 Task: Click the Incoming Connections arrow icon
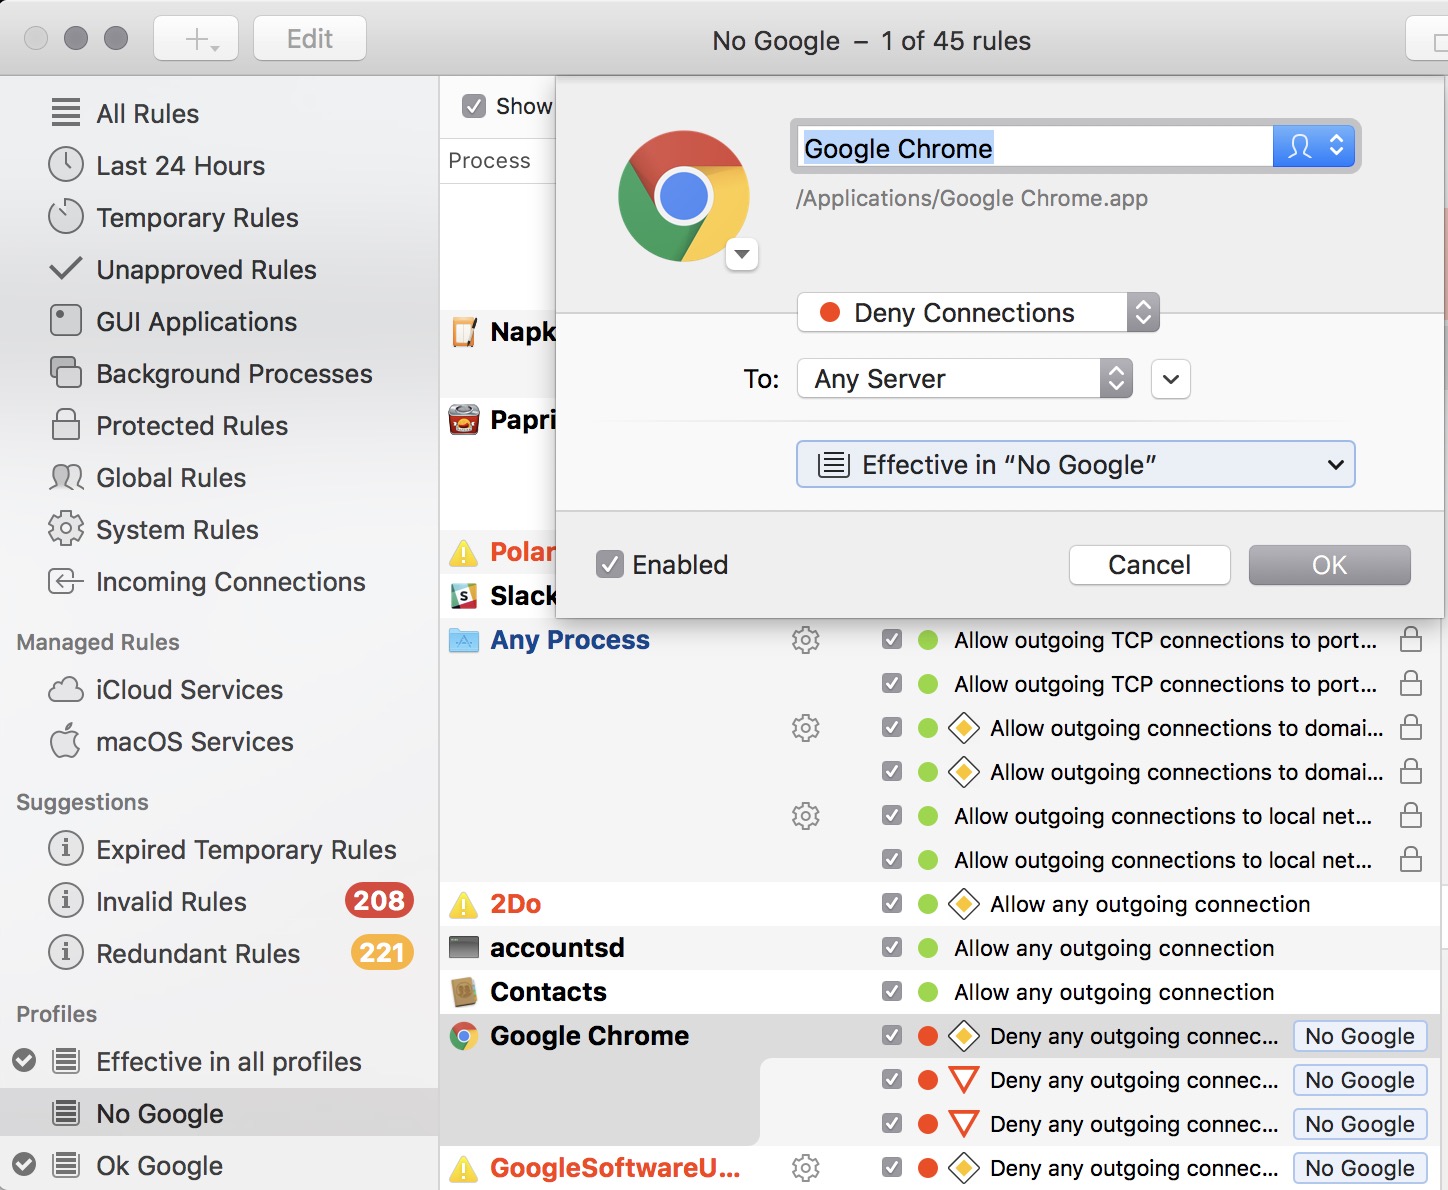point(66,581)
